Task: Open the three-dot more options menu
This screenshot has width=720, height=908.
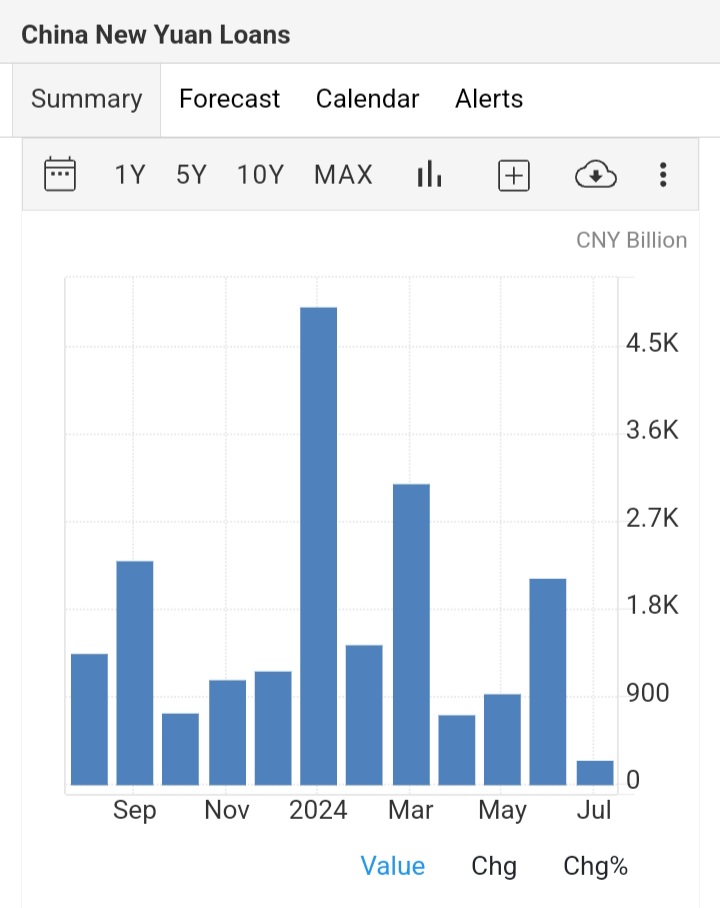Action: click(662, 175)
